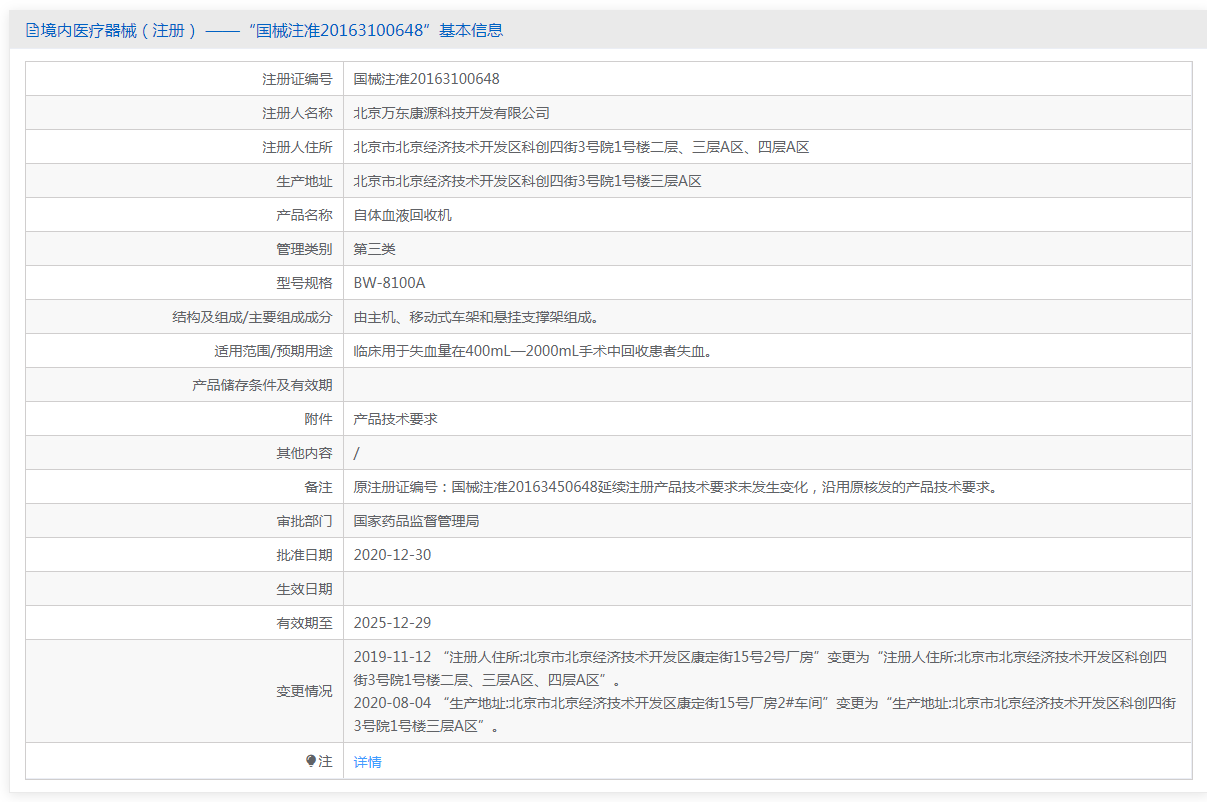Click registration number 国械注准20163100648 in the table
Image resolution: width=1207 pixels, height=802 pixels.
[x=426, y=79]
